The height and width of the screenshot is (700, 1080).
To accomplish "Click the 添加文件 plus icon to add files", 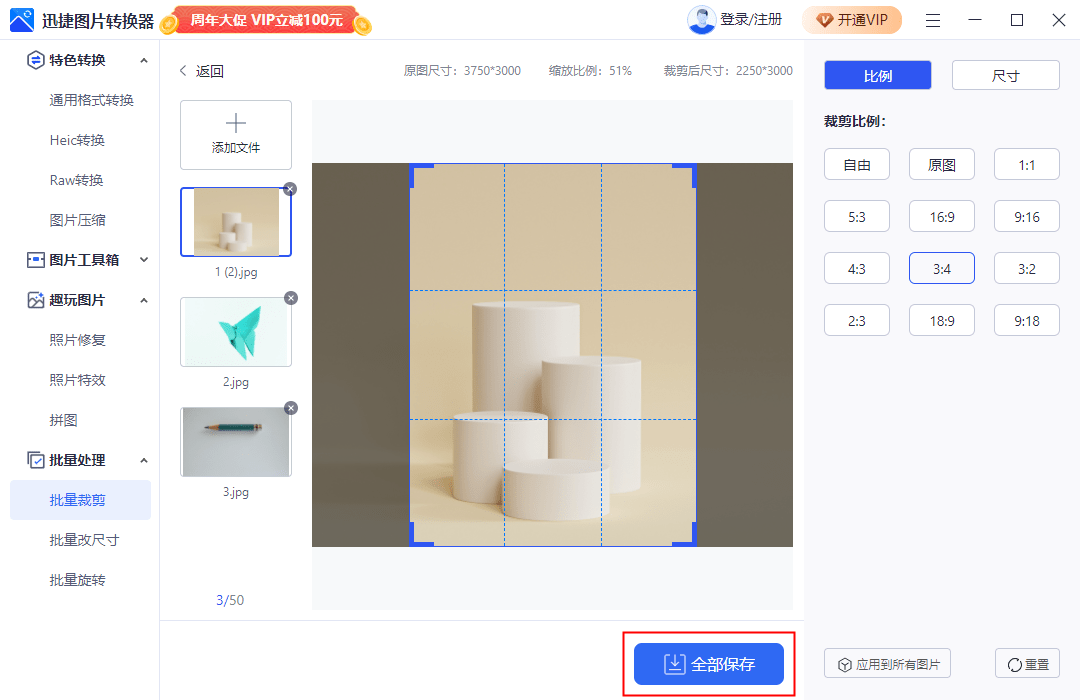I will [x=235, y=125].
